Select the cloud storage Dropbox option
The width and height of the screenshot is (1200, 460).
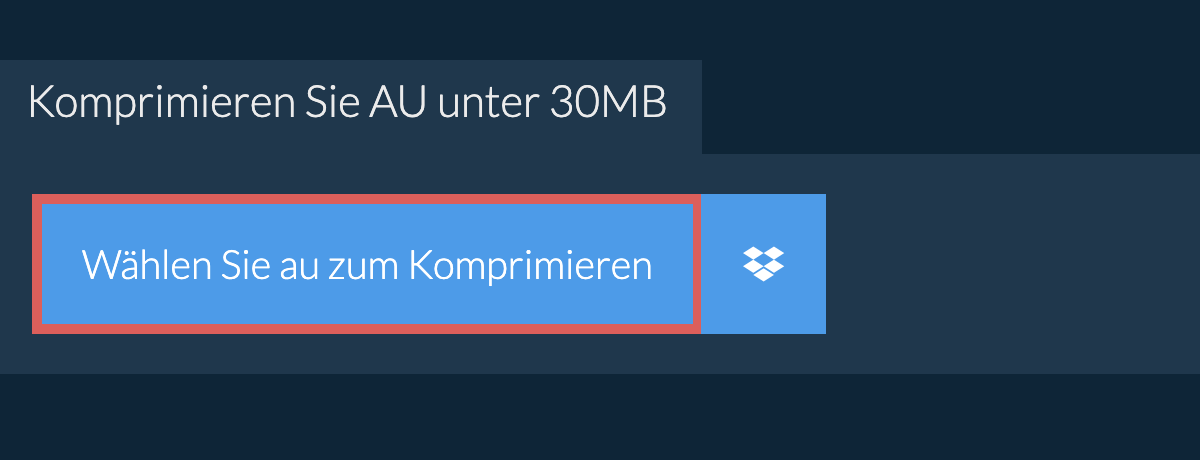tap(764, 264)
